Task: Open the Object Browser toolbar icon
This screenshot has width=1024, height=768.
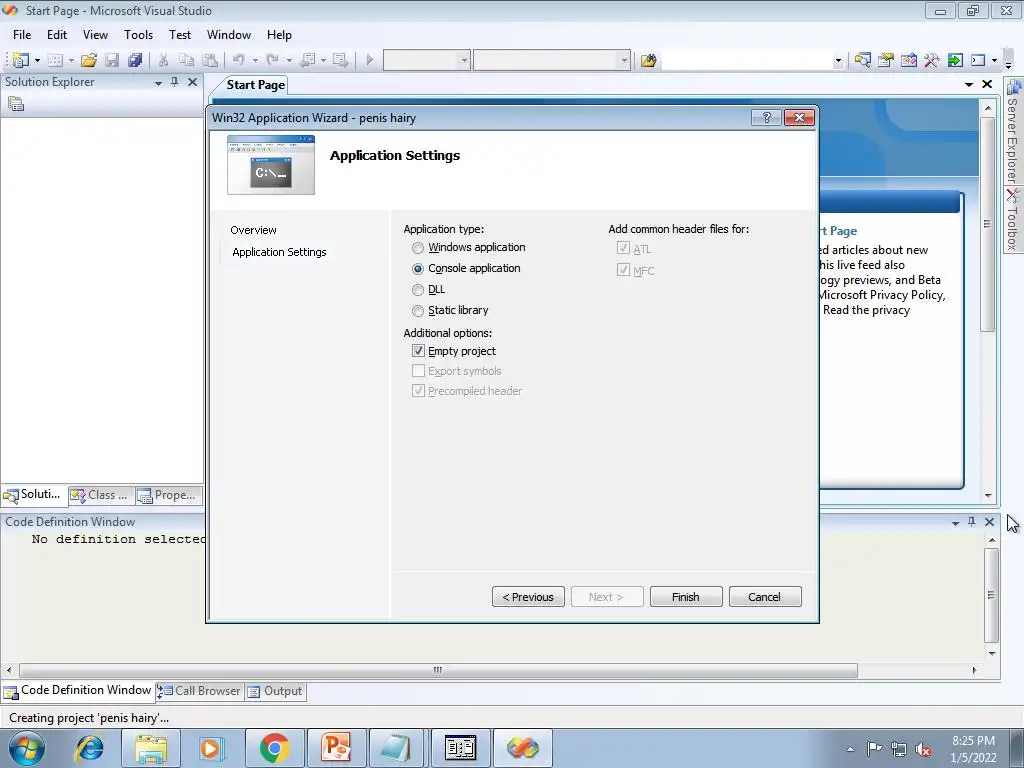Action: click(908, 60)
